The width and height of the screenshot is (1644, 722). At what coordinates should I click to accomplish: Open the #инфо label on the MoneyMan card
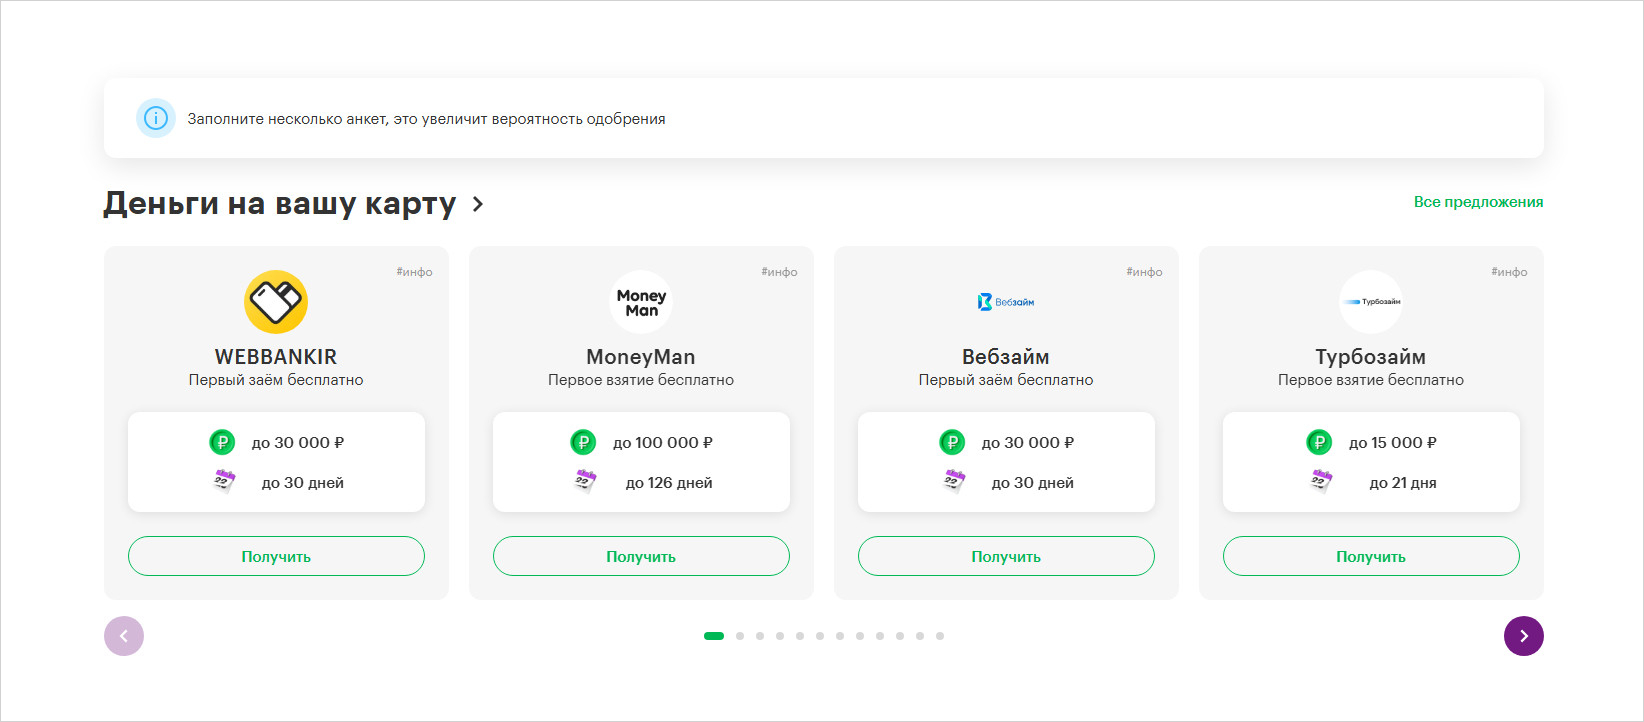[779, 272]
